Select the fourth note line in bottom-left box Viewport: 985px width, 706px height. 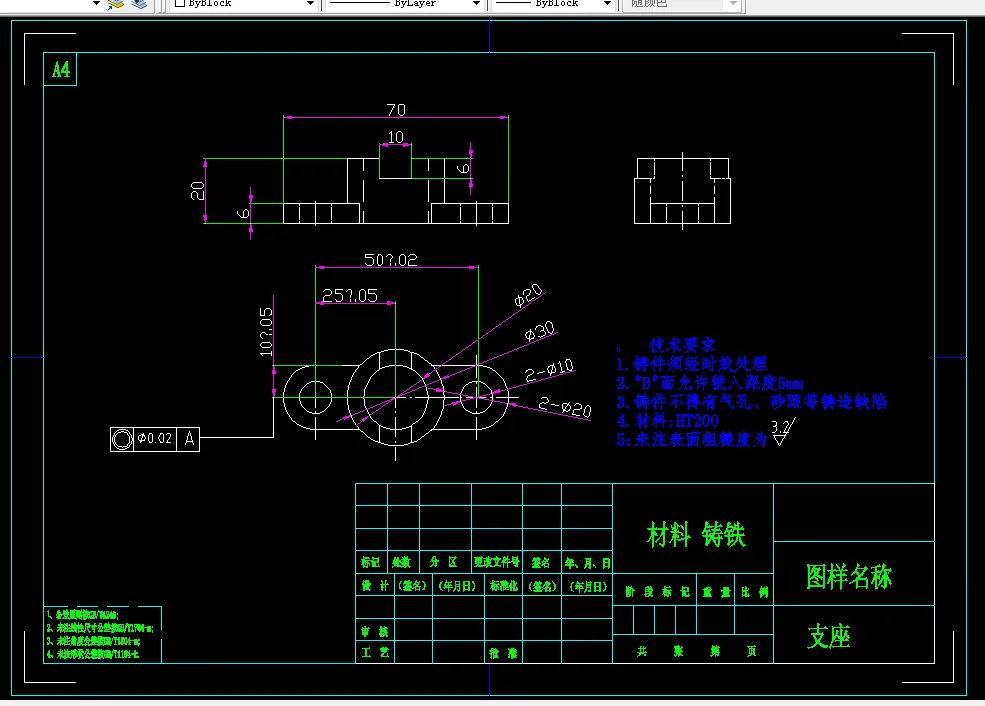tap(92, 654)
